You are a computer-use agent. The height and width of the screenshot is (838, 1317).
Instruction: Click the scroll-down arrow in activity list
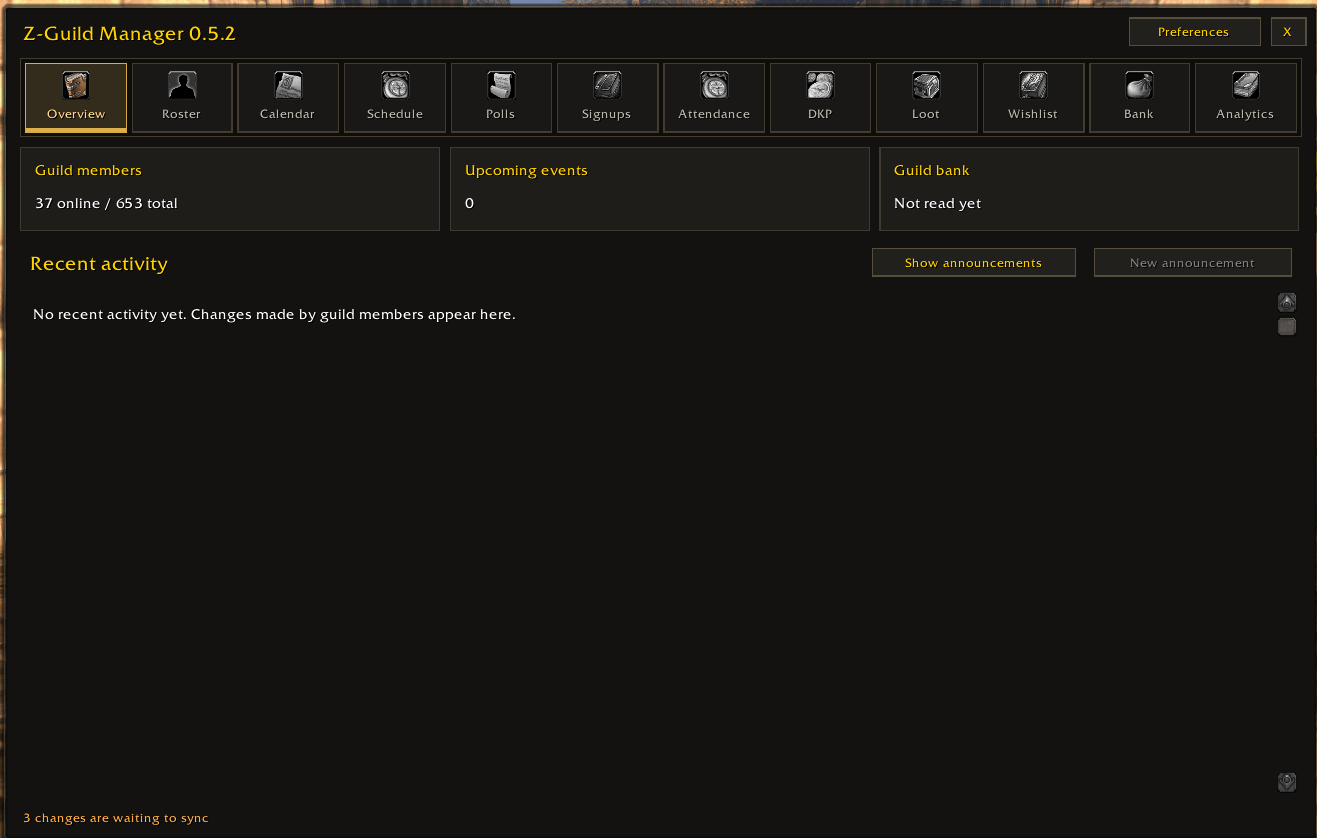point(1287,782)
